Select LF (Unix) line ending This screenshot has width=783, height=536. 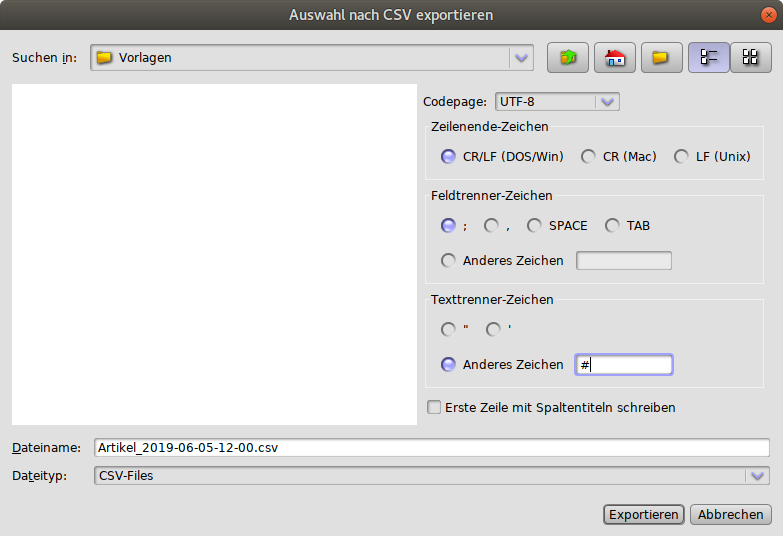point(681,157)
